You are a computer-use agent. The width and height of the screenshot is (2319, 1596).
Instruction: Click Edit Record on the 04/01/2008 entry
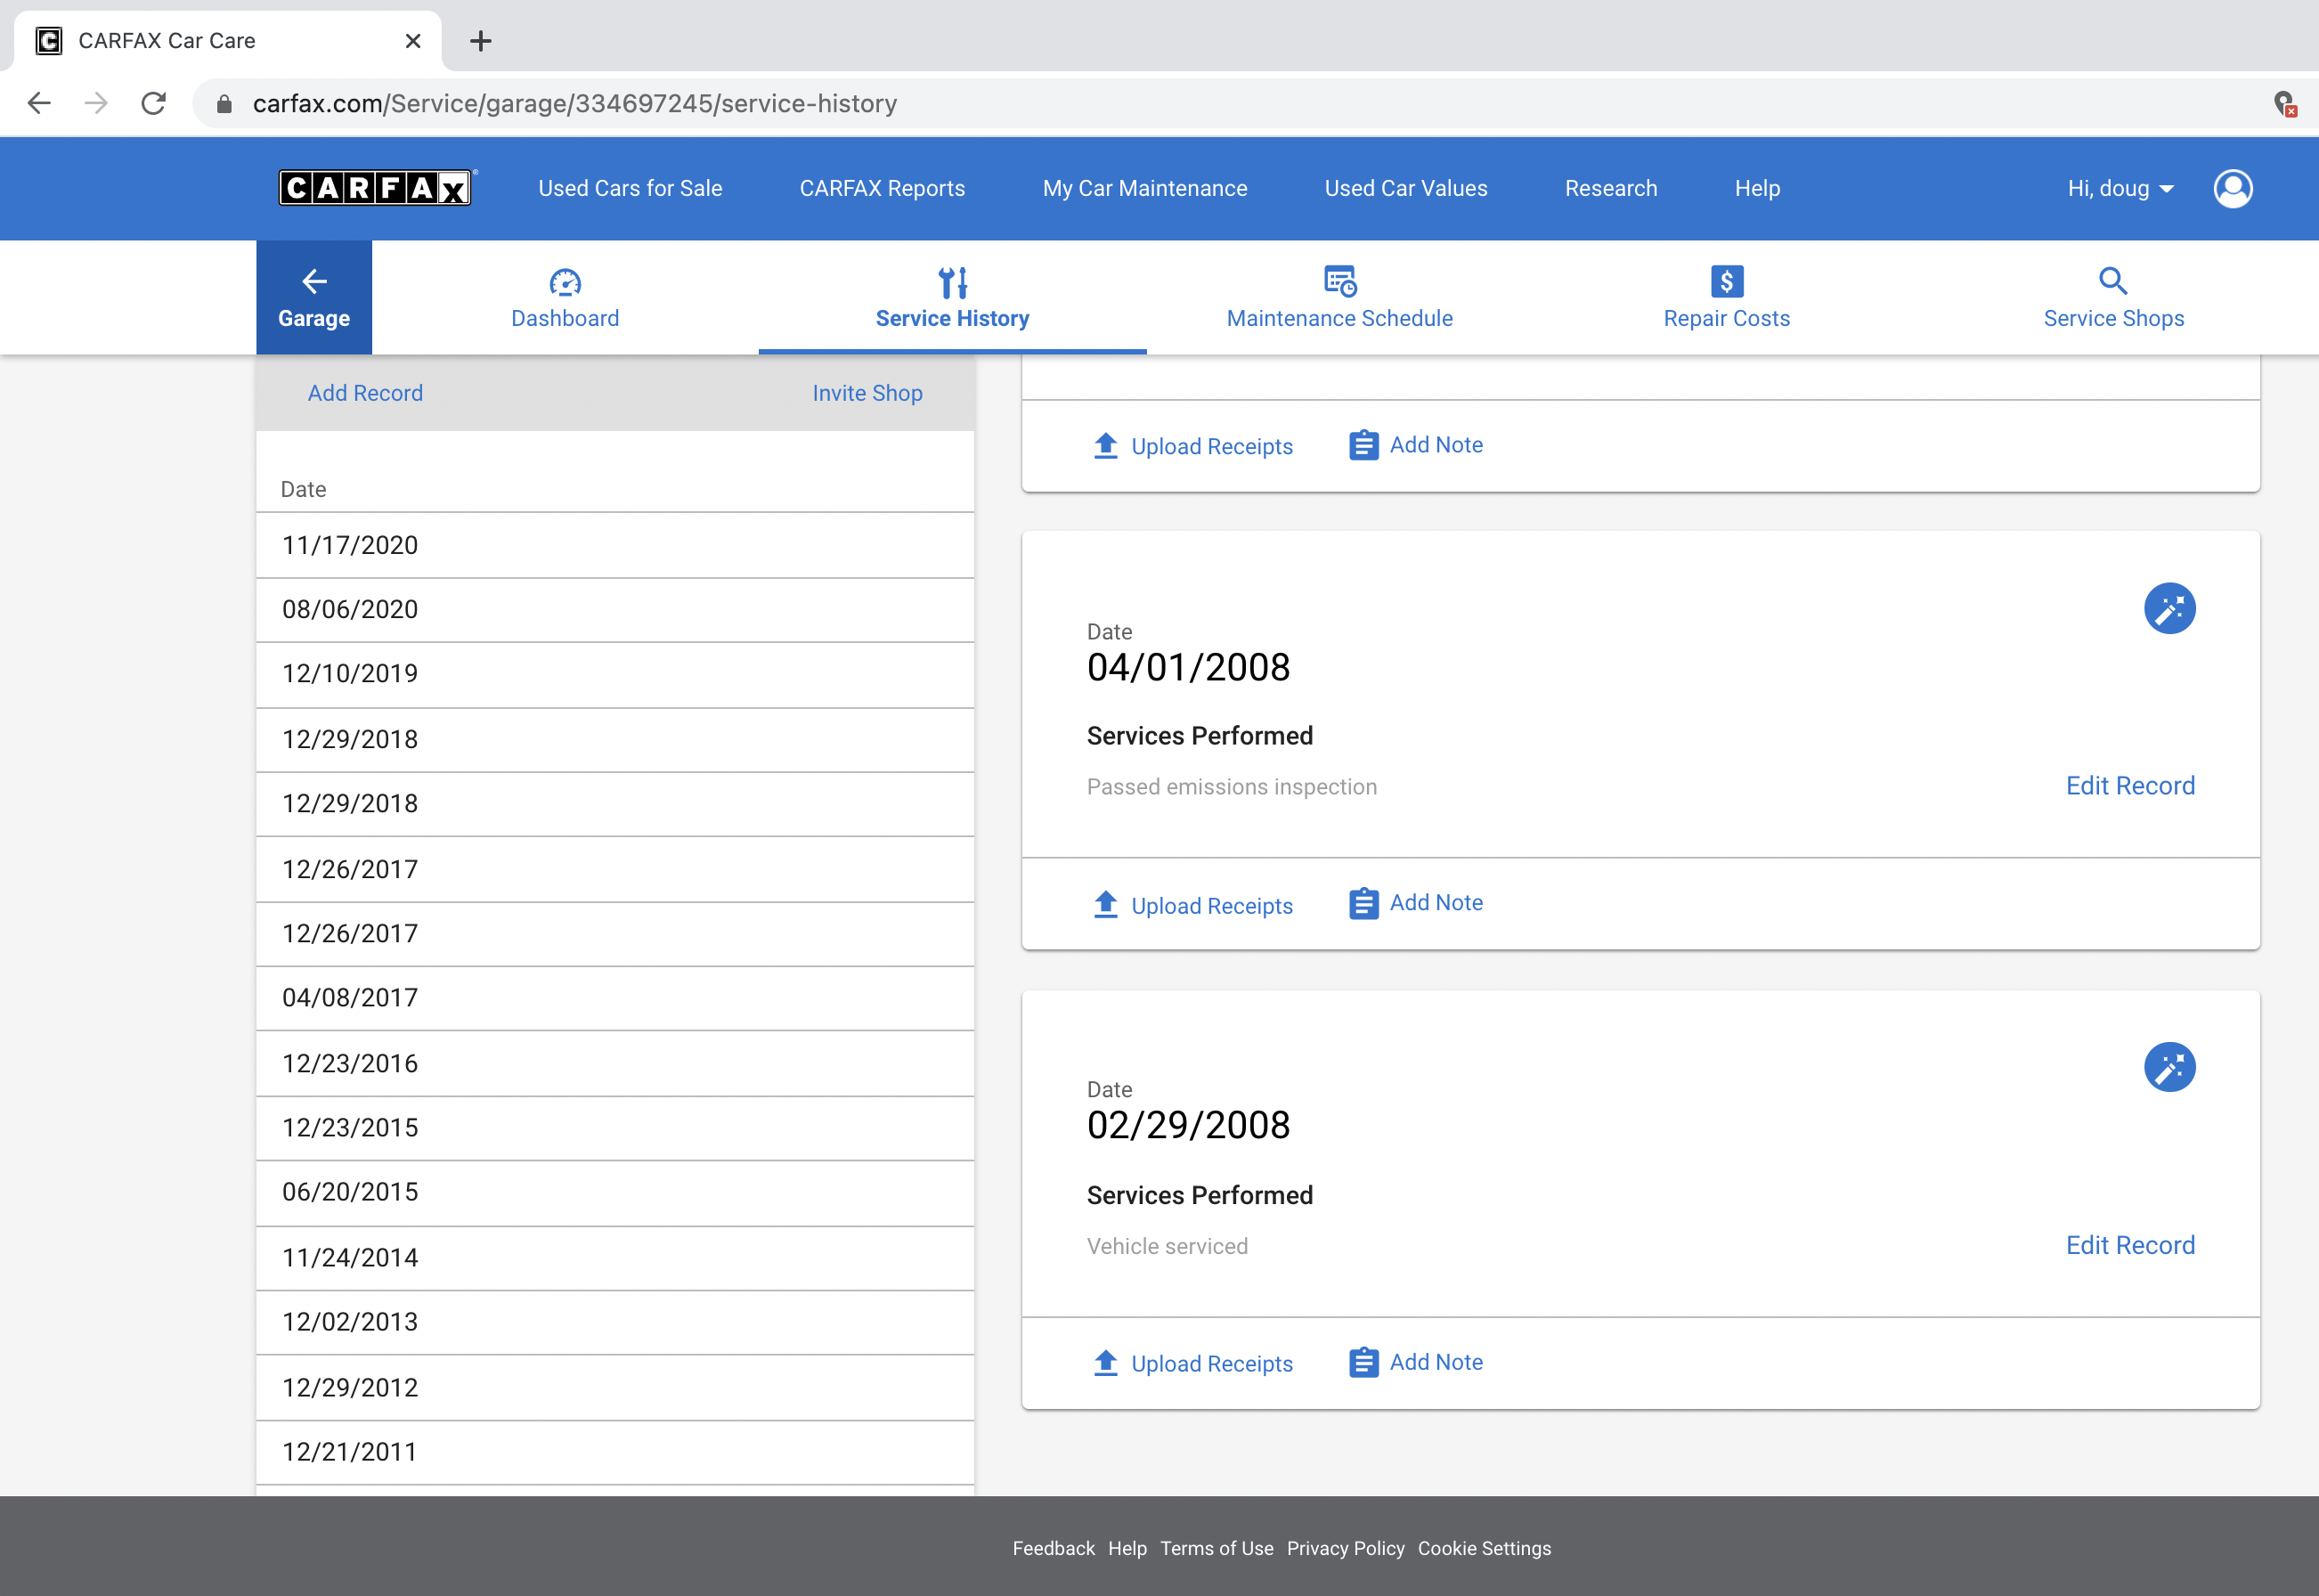coord(2130,785)
